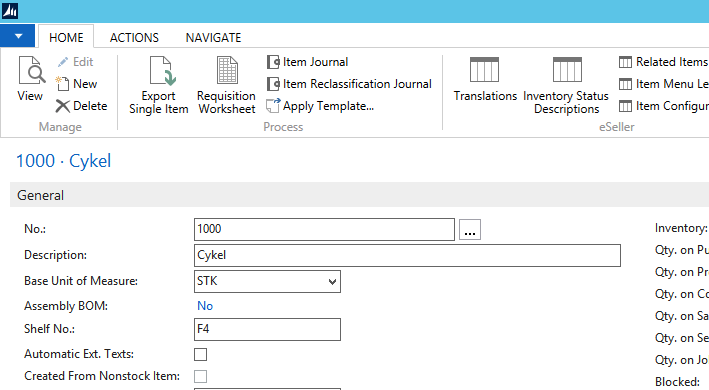Open the Item Journal

(307, 62)
